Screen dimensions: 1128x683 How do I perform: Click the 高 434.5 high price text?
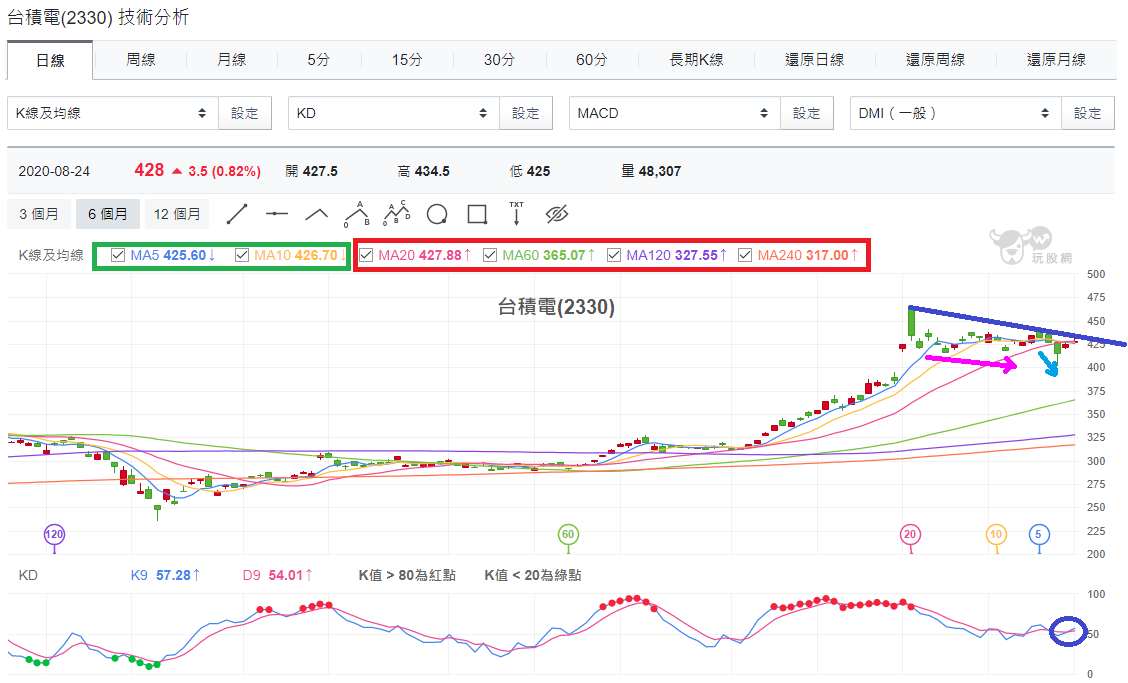(424, 171)
